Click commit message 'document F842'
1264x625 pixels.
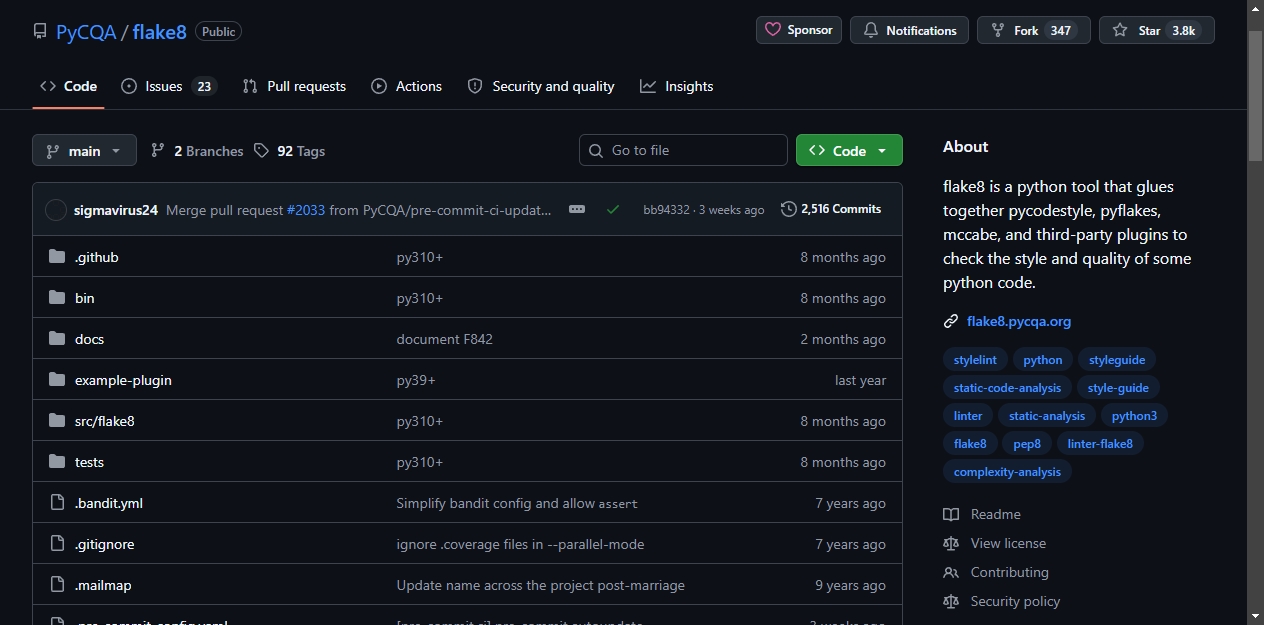tap(444, 339)
